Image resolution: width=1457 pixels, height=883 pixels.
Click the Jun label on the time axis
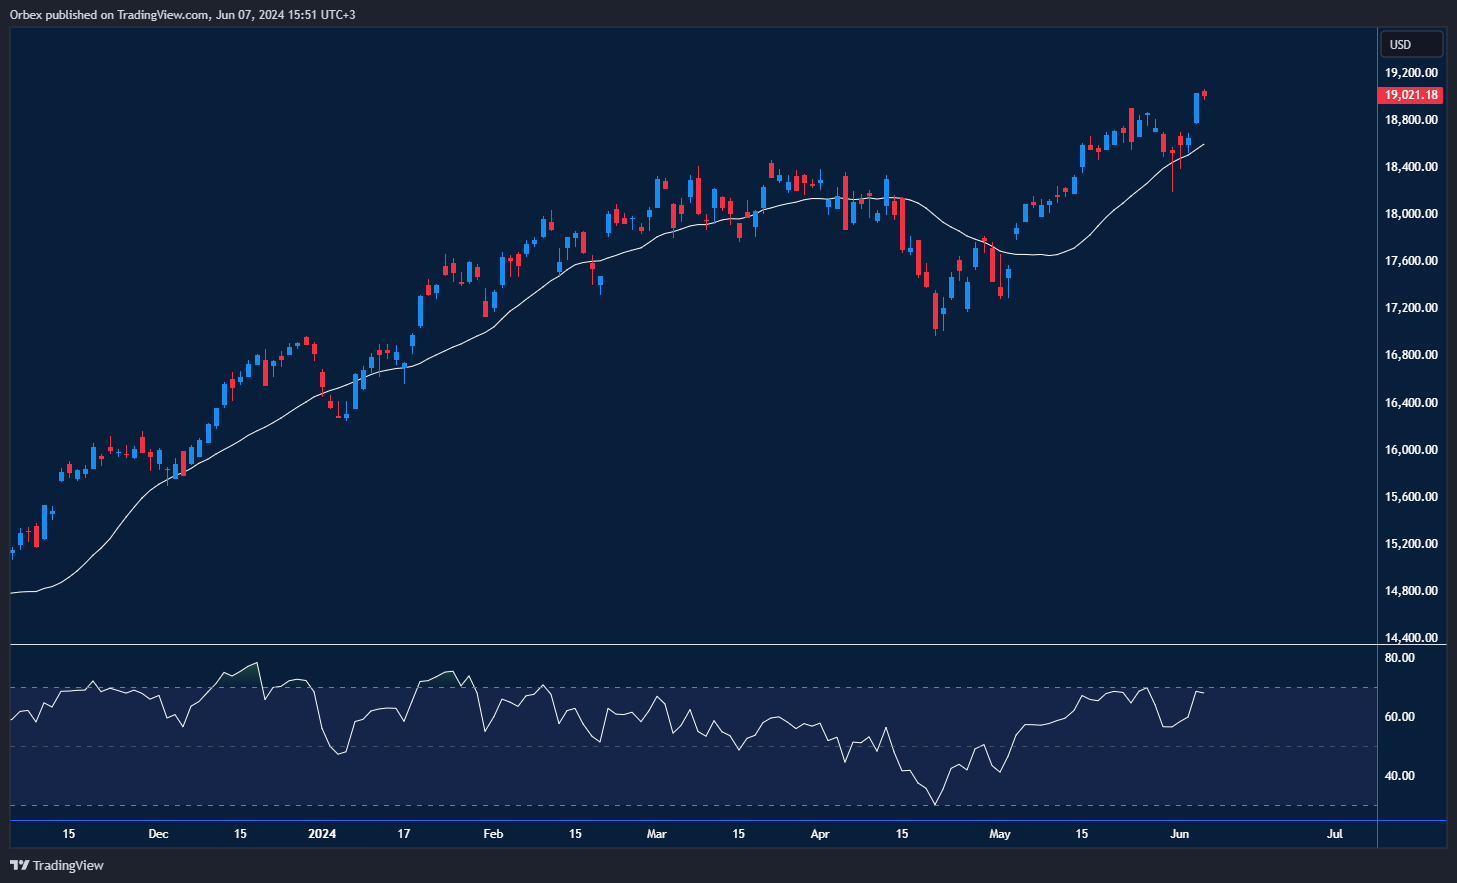tap(1180, 834)
